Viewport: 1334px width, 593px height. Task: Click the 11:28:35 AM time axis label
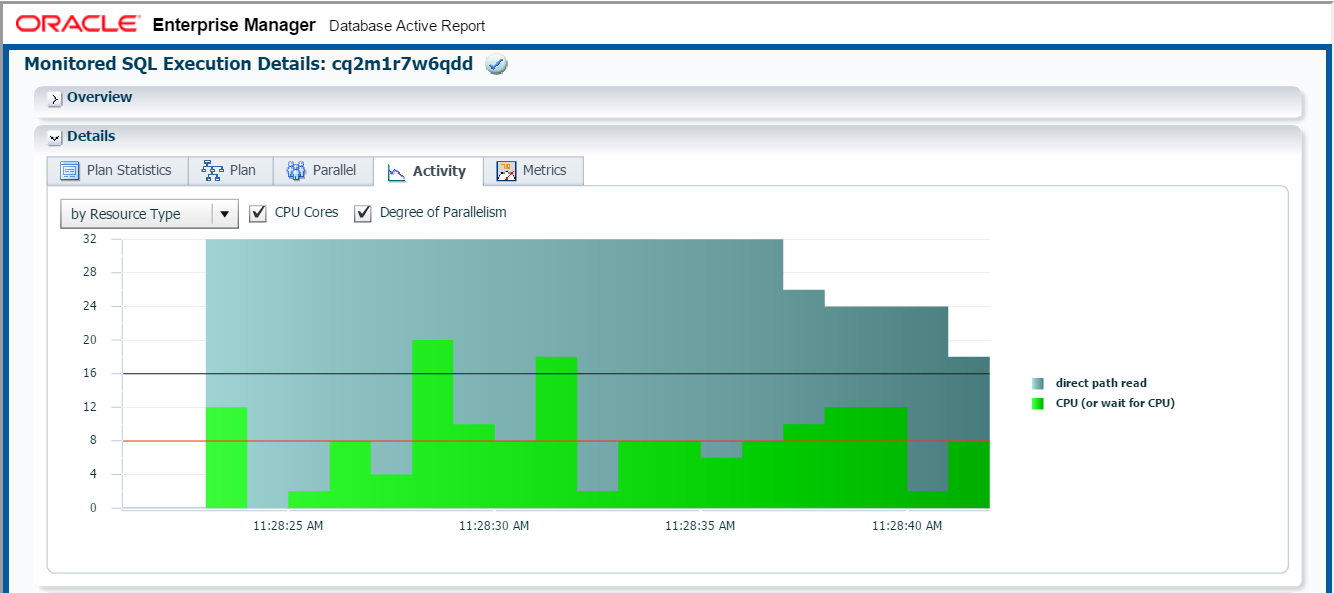[700, 525]
